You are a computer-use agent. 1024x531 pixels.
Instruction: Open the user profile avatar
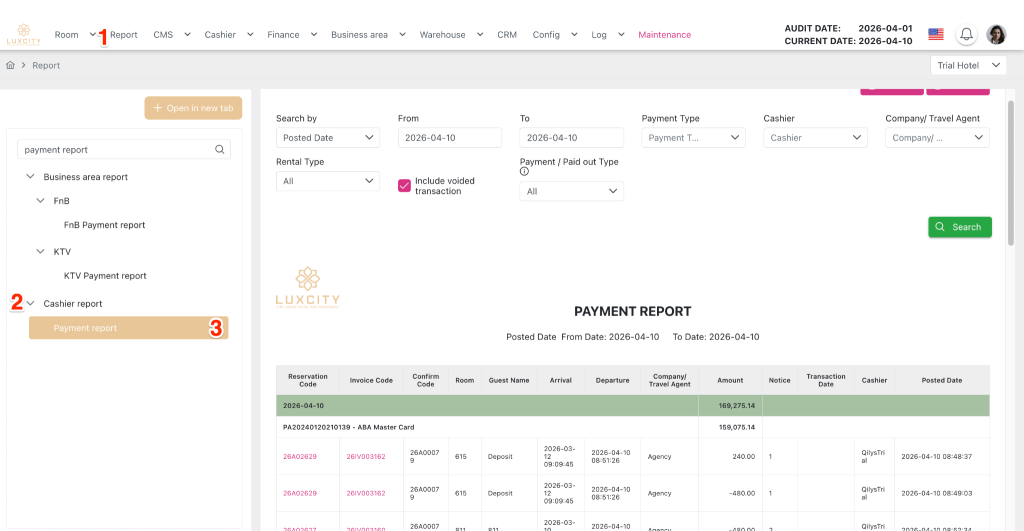tap(996, 35)
